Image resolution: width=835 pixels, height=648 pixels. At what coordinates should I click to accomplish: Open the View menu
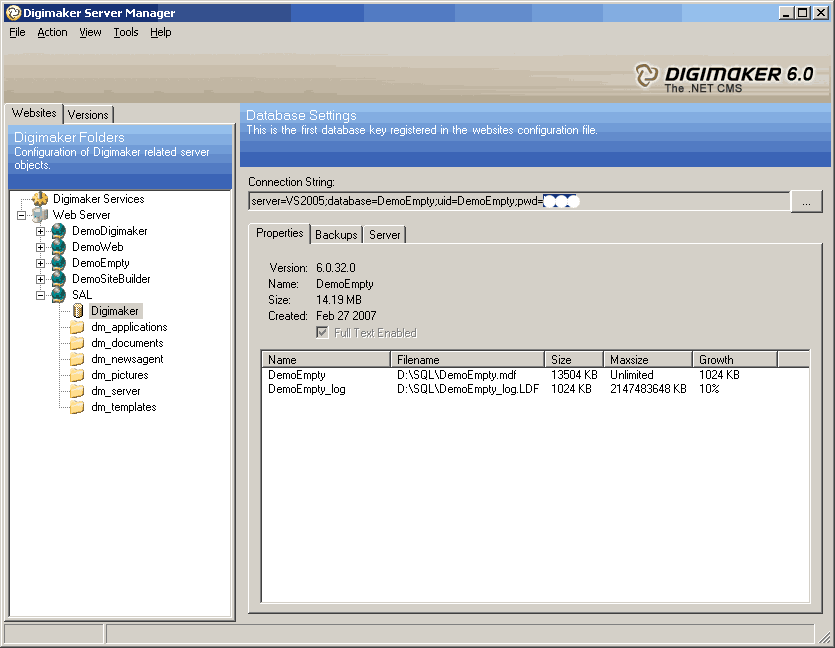click(90, 32)
